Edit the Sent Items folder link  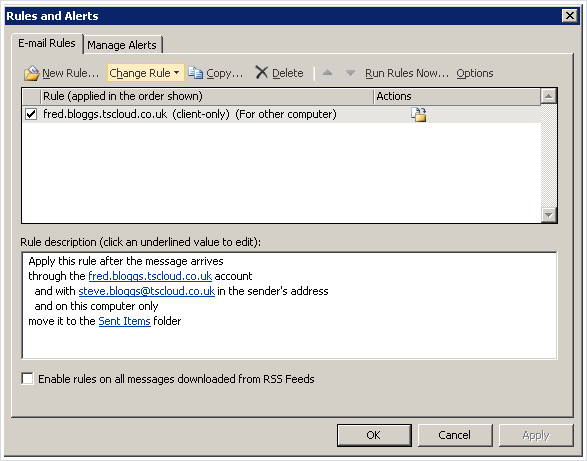click(x=125, y=321)
